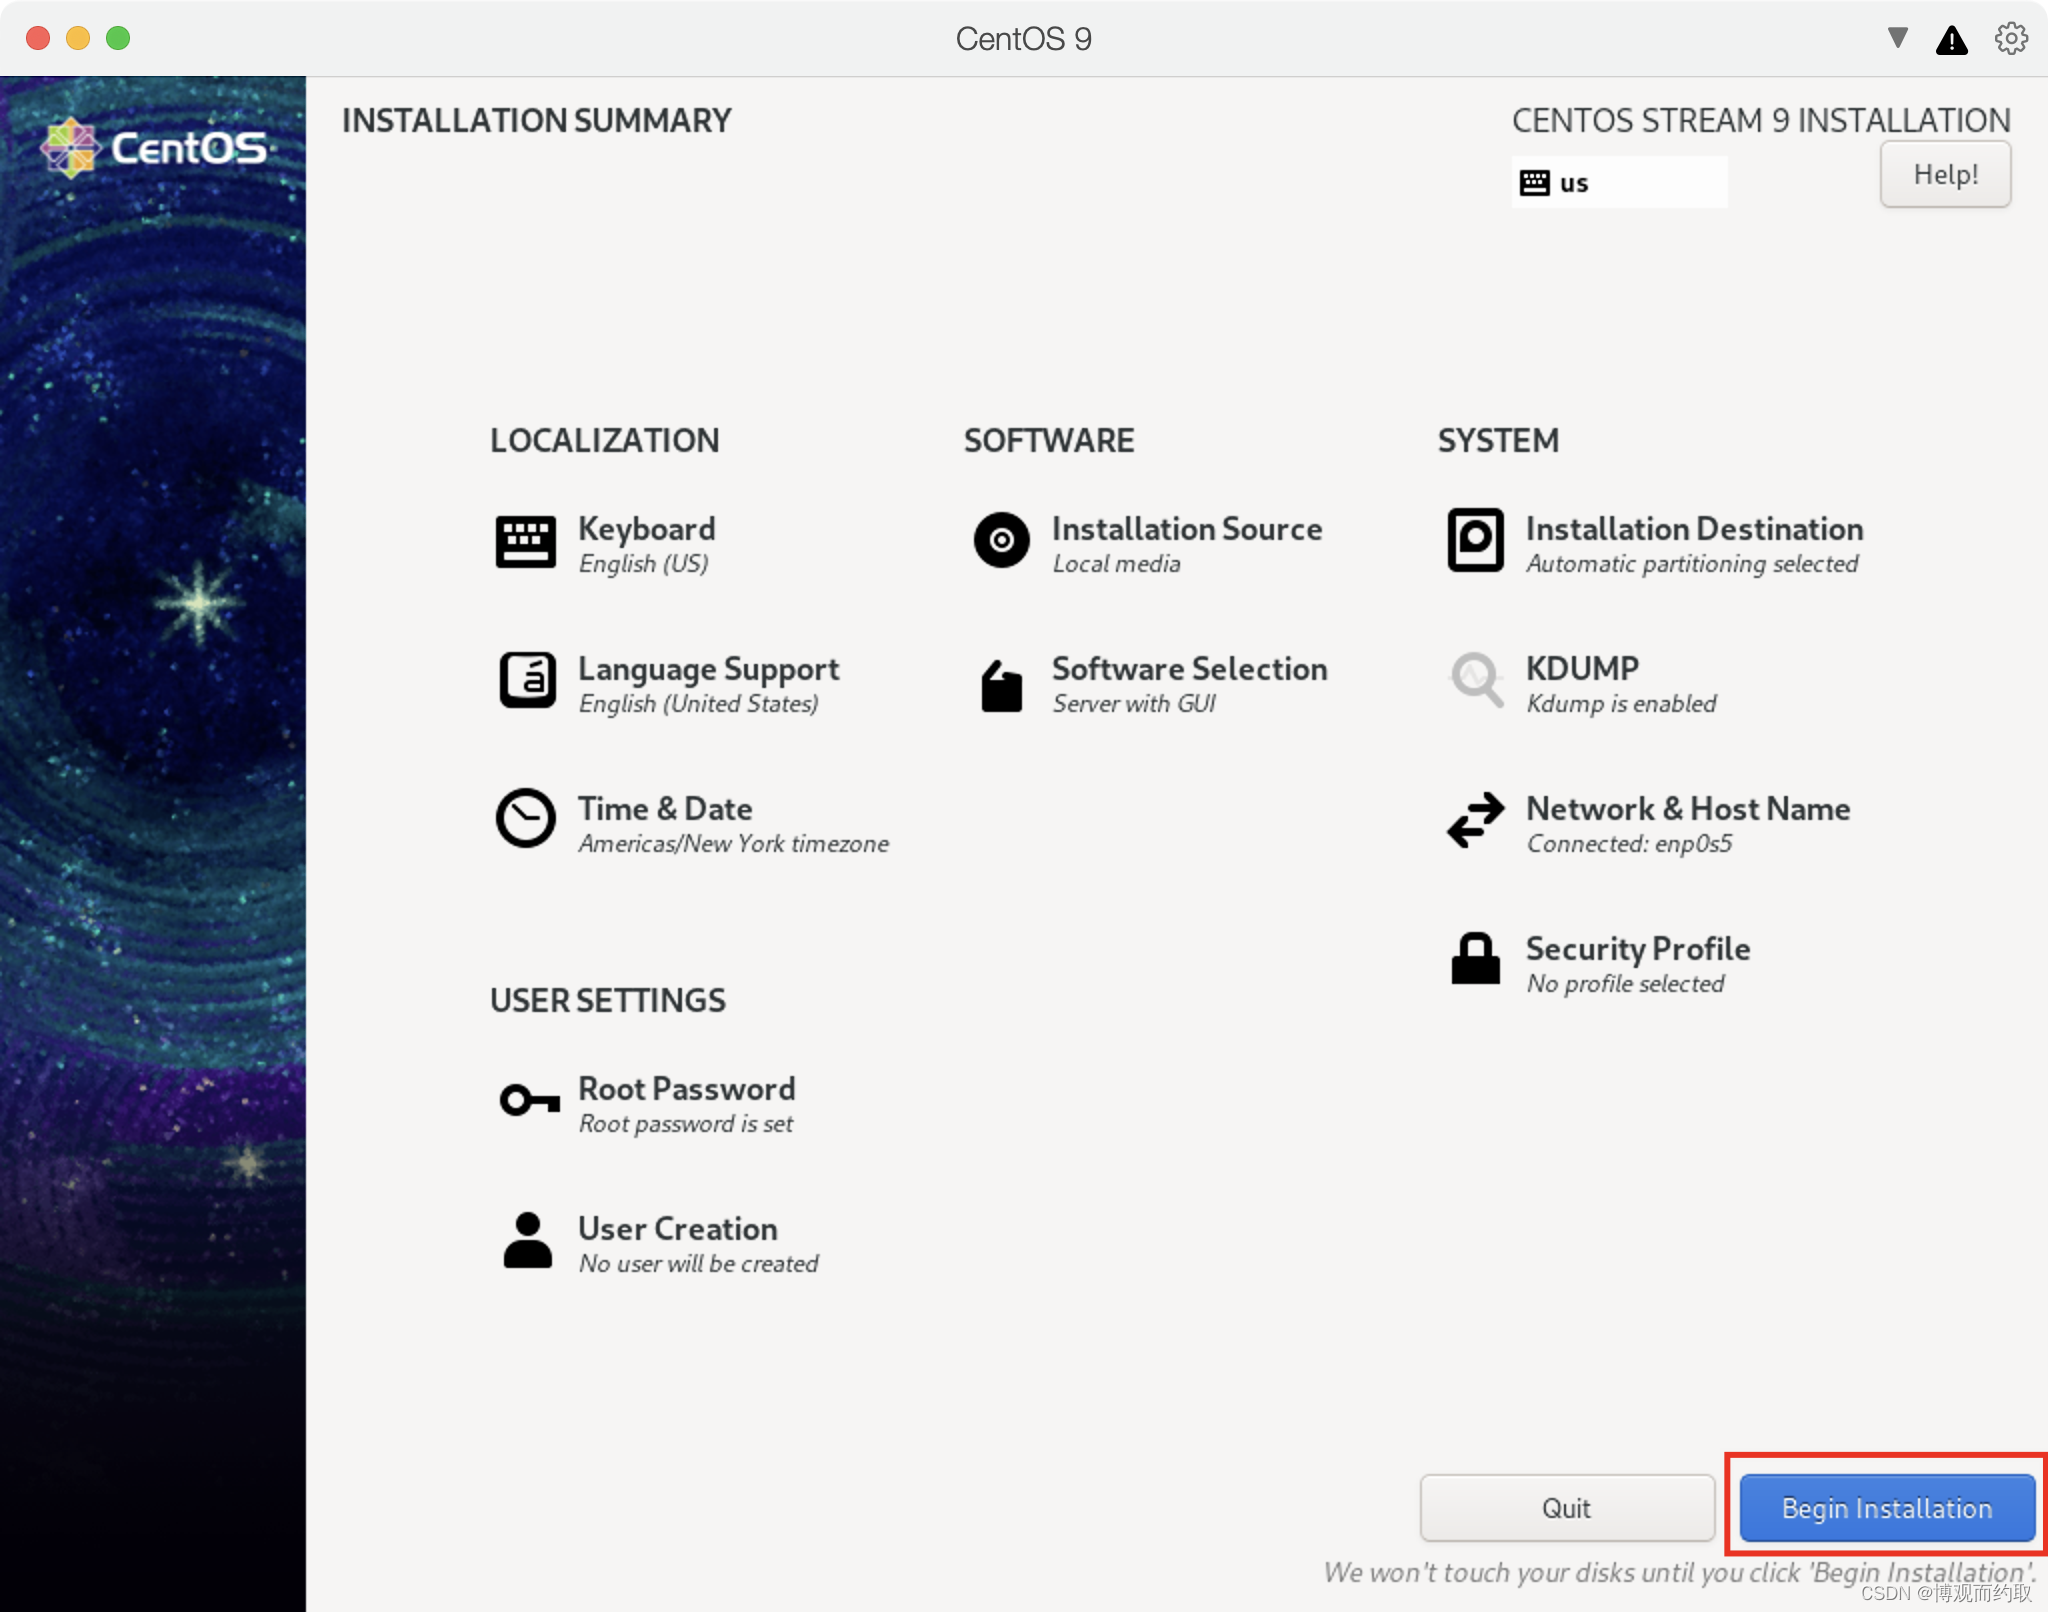Viewport: 2048px width, 1612px height.
Task: Click the SYSTEM section heading
Action: tap(1498, 440)
